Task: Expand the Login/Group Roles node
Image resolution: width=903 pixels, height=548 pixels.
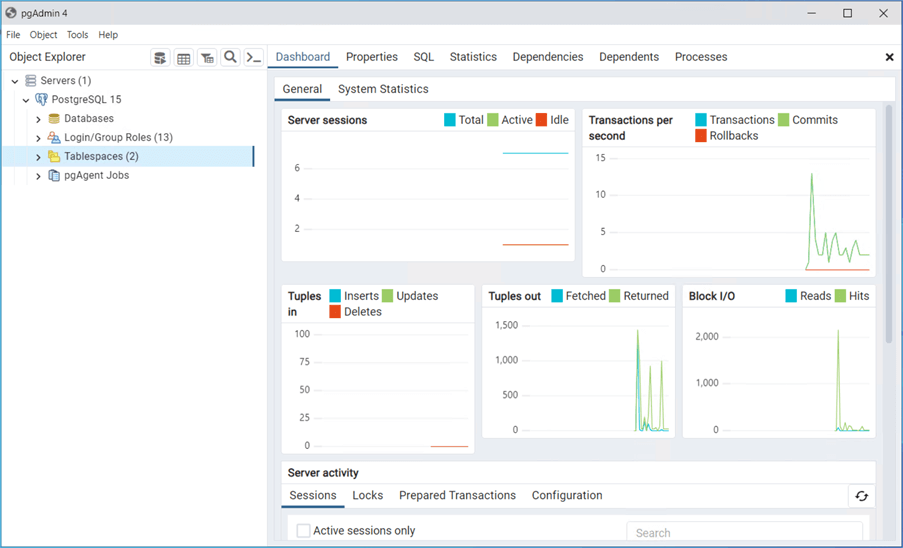Action: [x=39, y=138]
